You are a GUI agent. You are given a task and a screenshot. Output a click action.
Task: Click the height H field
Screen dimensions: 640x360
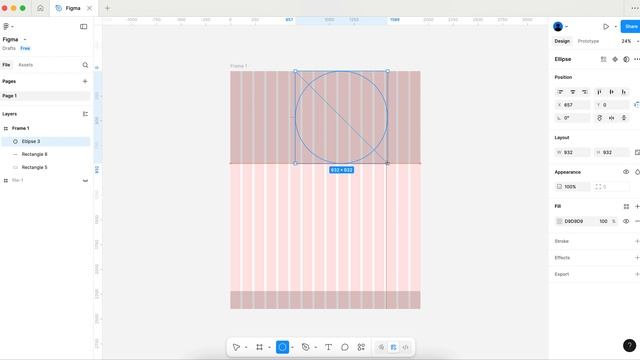click(x=611, y=152)
